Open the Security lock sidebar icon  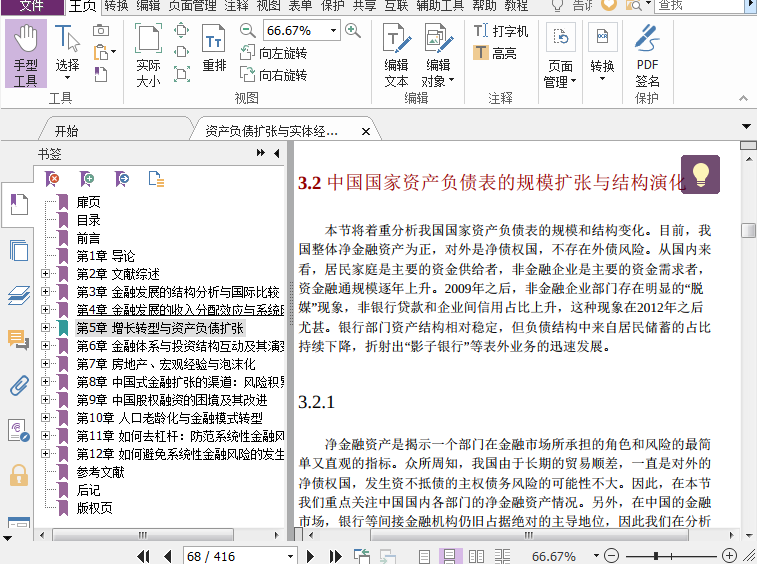click(x=19, y=475)
